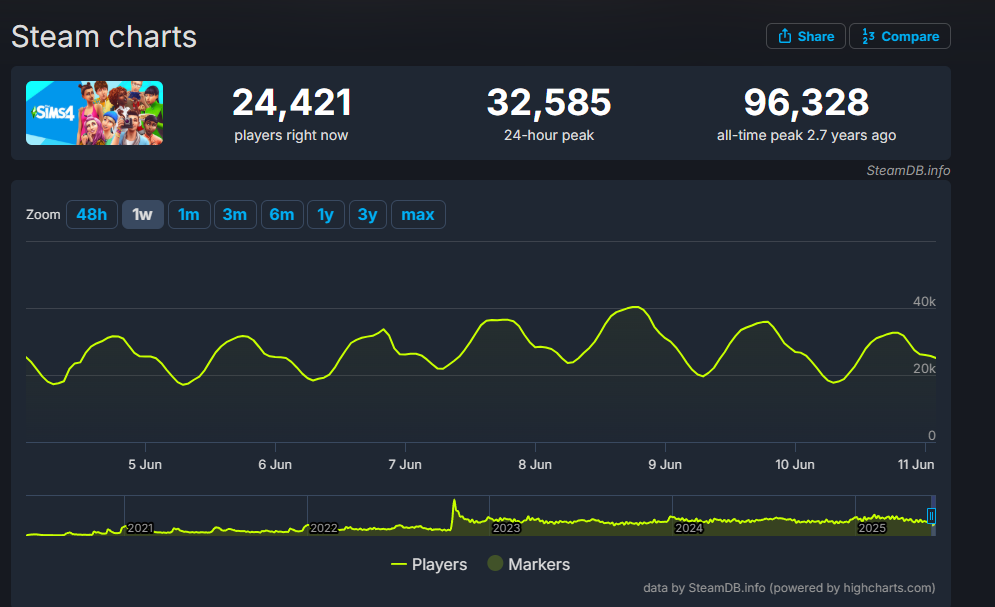Change zoom to 3y

[367, 214]
